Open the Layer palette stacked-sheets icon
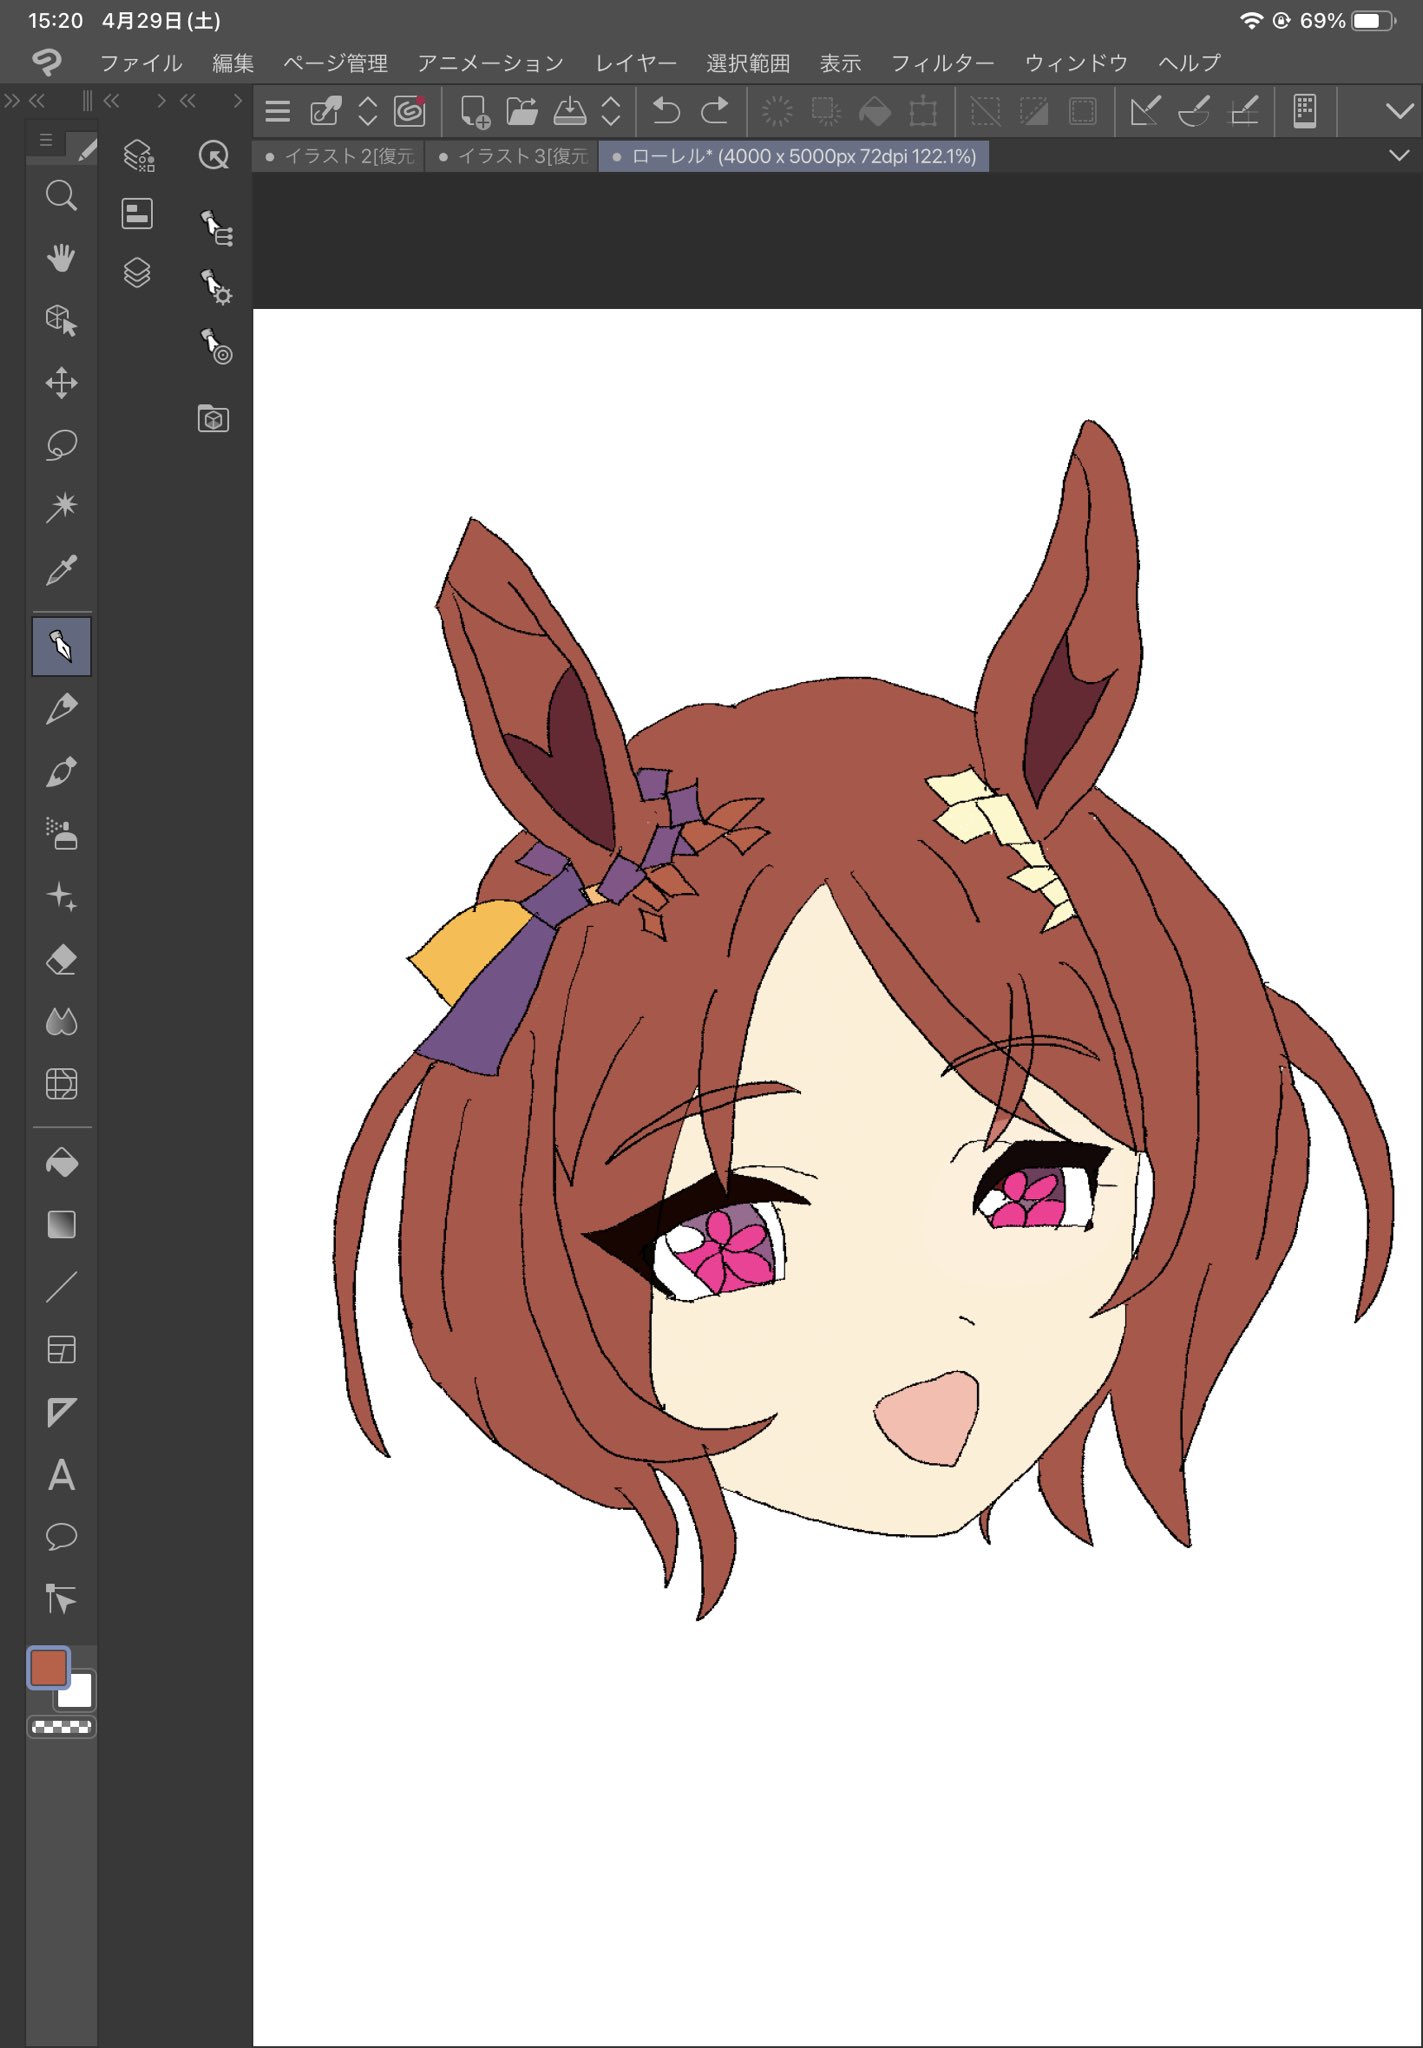The width and height of the screenshot is (1423, 2048). pyautogui.click(x=137, y=272)
